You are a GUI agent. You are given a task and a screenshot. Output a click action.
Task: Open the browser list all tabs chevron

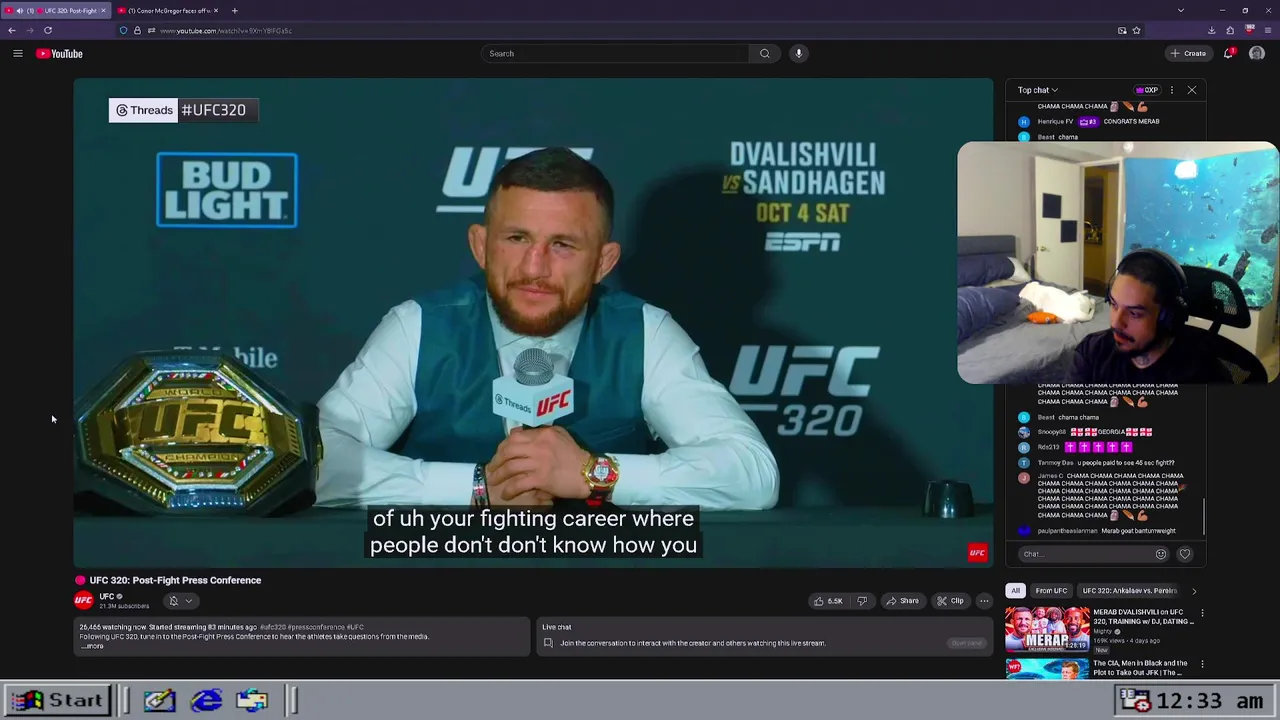1180,10
